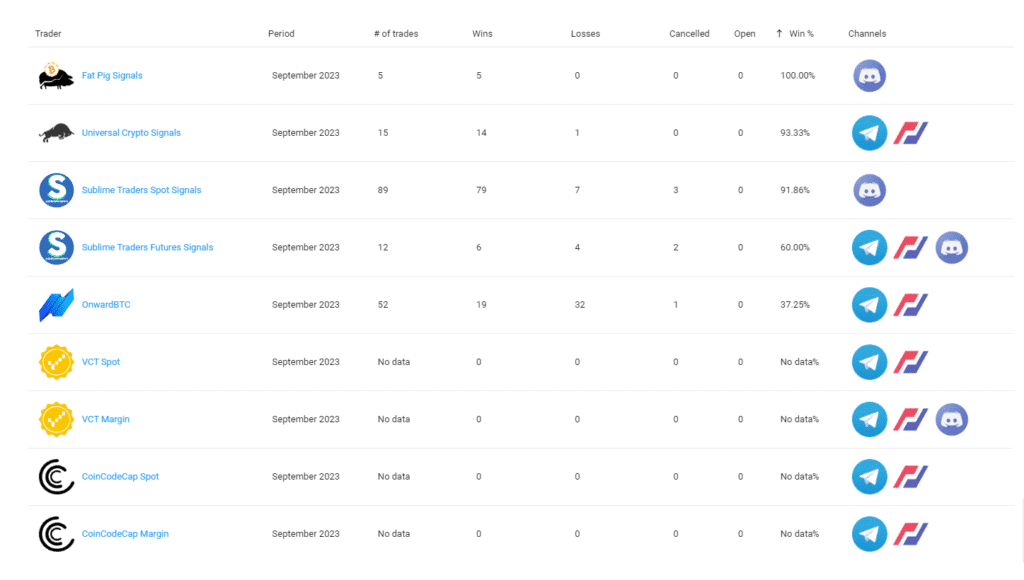Viewport: 1024px width, 580px height.
Task: Click the CoinCodeCap Spot logo
Action: (x=56, y=477)
